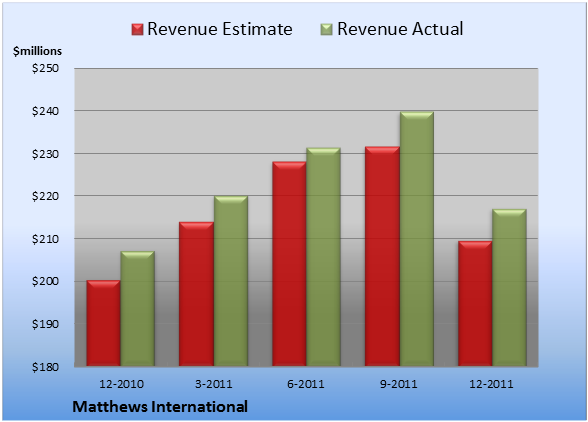Select the red estimate bar for 6-2011
The height and width of the screenshot is (422, 588).
point(289,264)
